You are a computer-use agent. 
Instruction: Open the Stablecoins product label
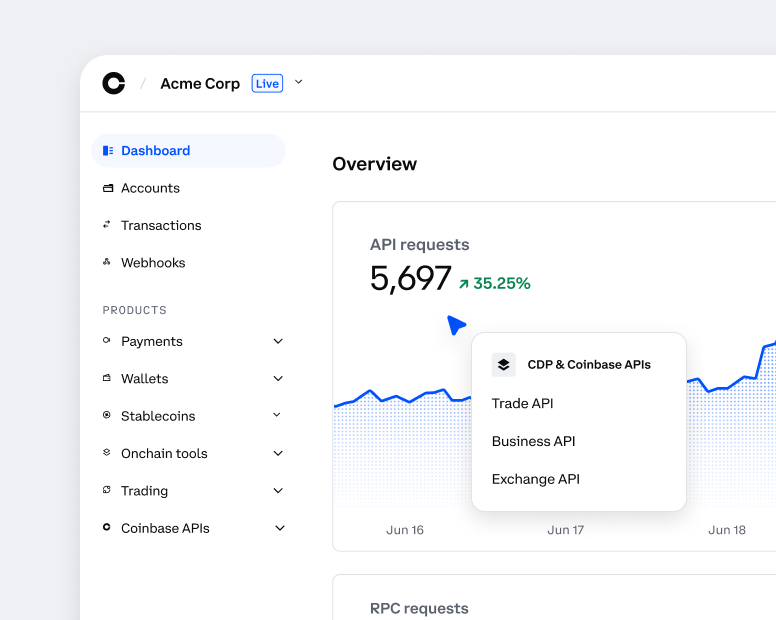158,416
